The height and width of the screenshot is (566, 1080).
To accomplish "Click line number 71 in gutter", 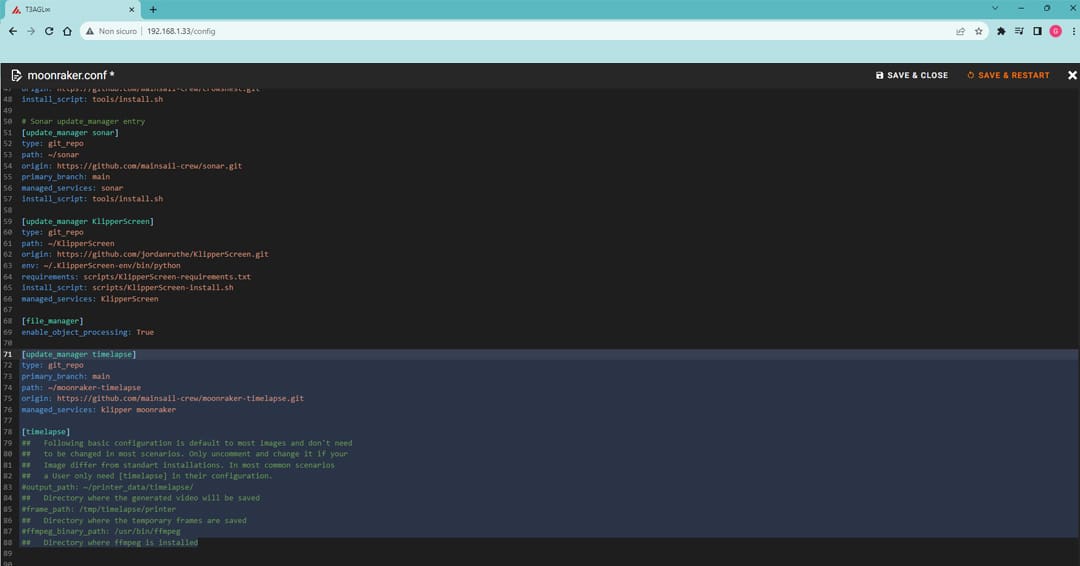I will point(8,354).
